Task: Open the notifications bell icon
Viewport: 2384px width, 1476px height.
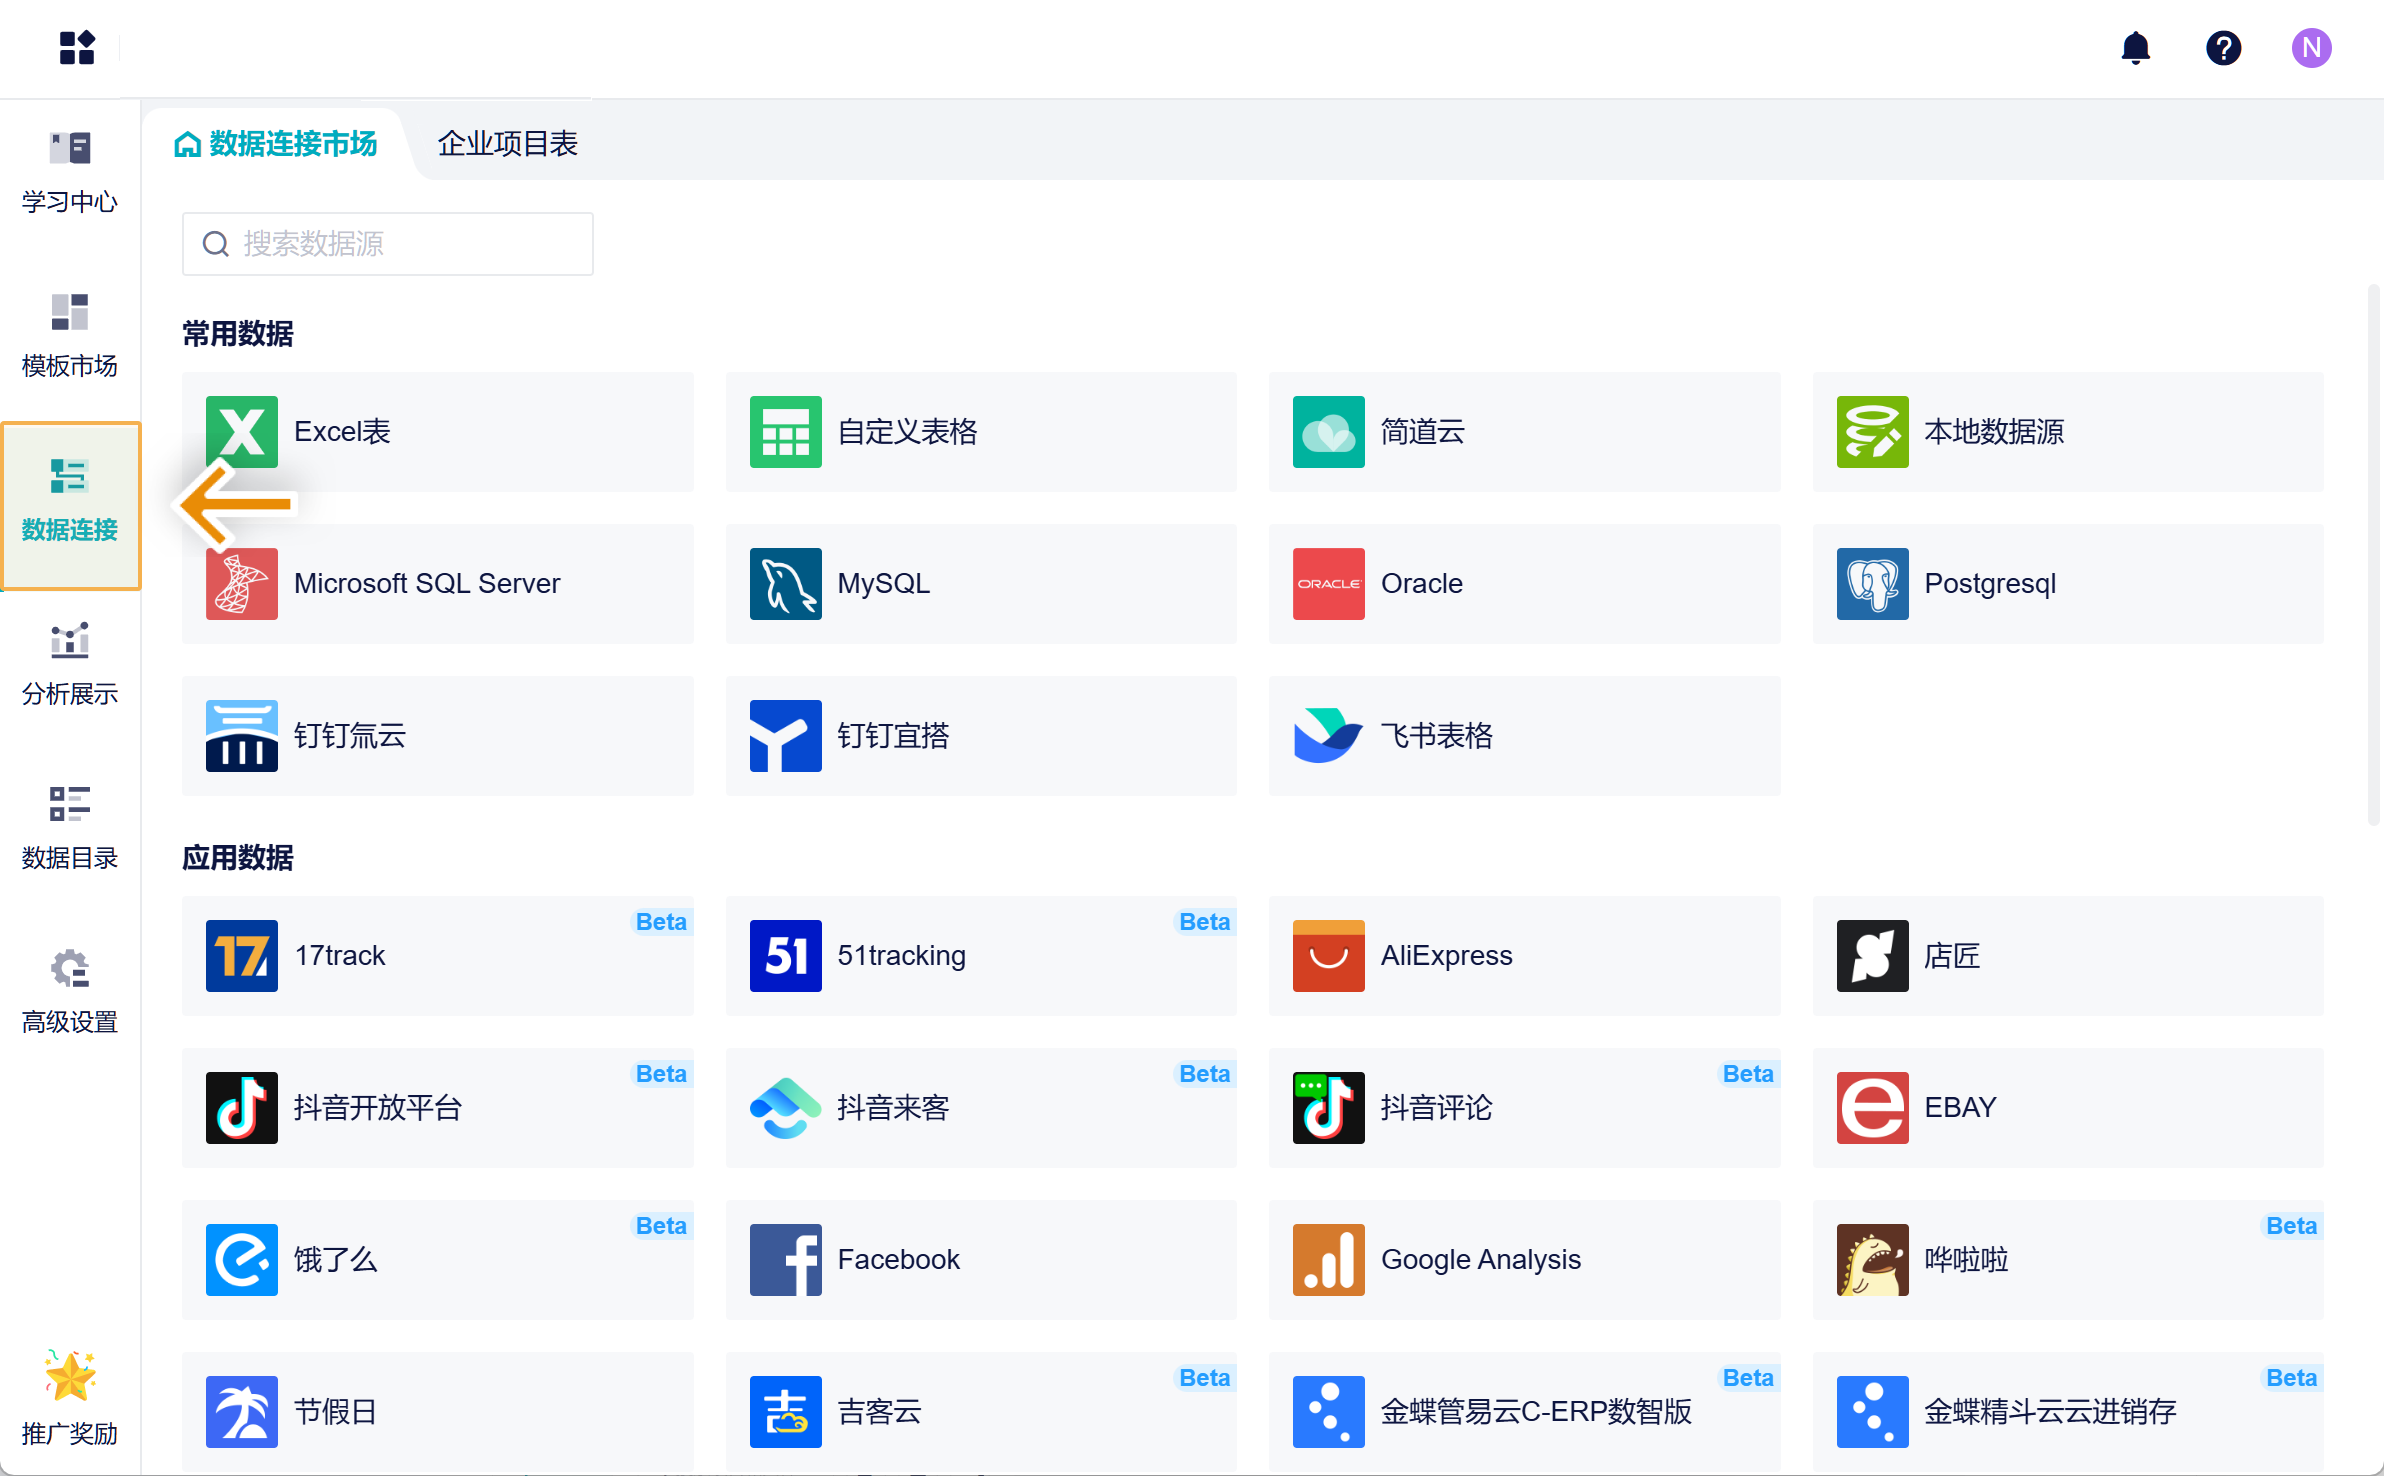Action: [2135, 48]
